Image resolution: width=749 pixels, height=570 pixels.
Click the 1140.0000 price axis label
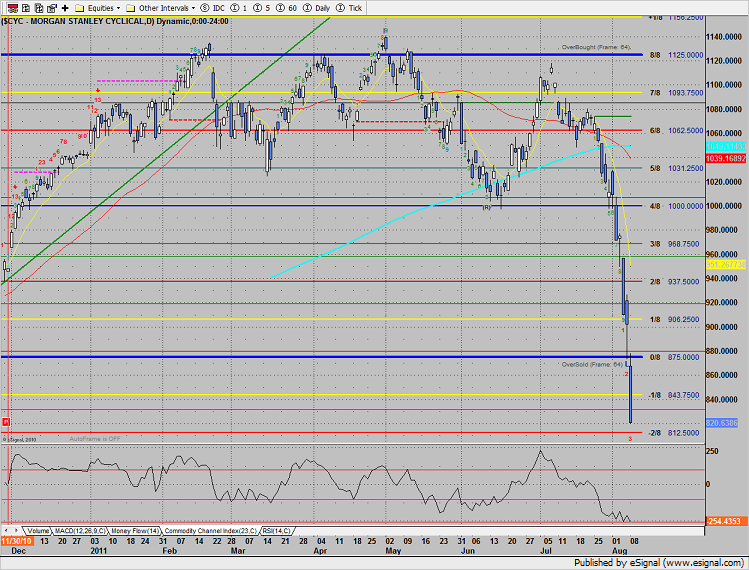tap(724, 36)
